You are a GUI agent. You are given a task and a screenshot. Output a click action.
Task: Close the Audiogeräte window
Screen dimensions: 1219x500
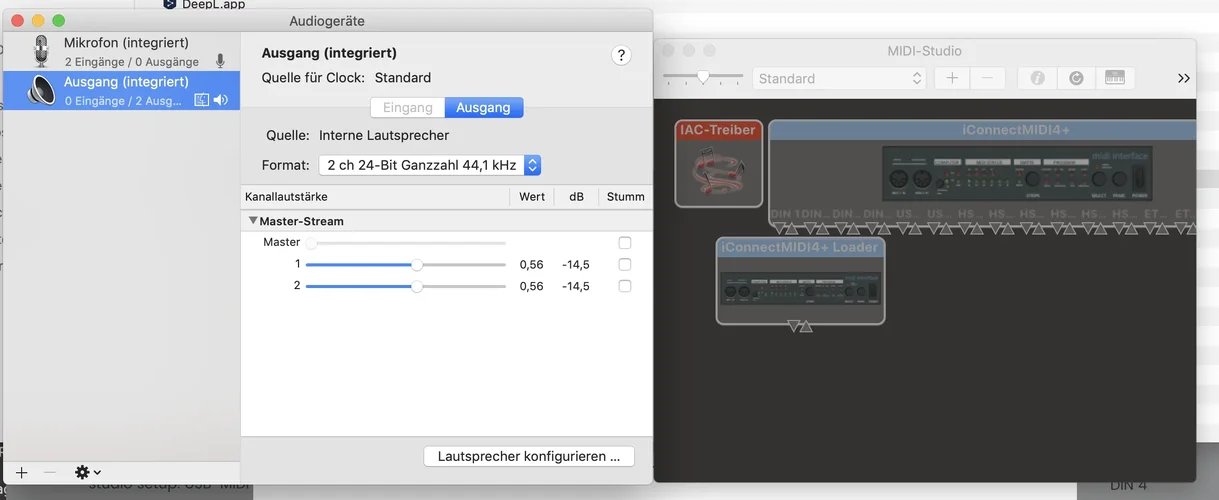[18, 20]
